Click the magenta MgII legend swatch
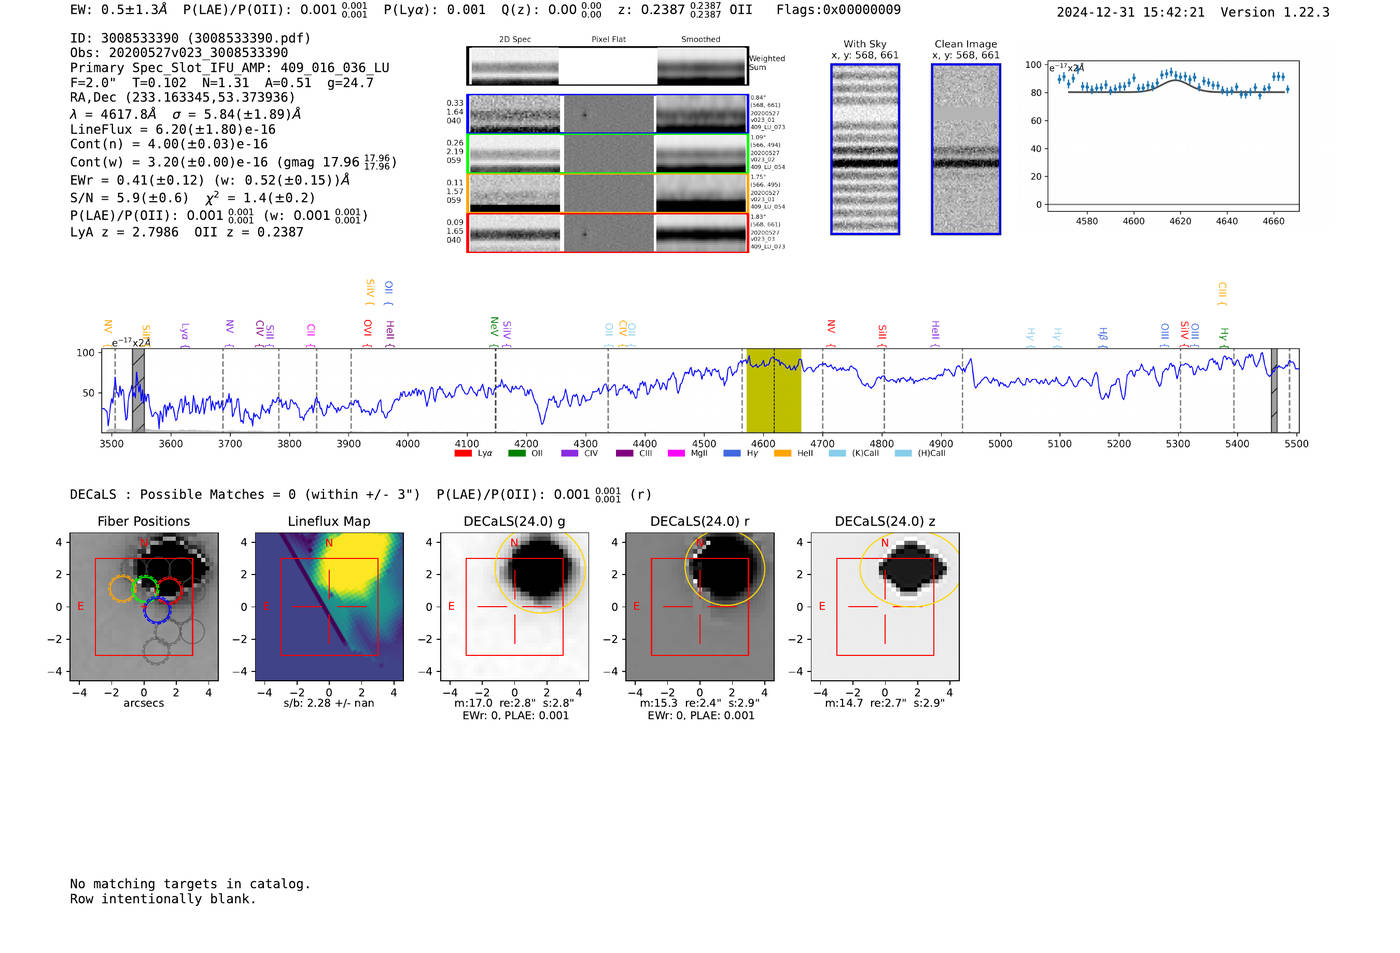The height and width of the screenshot is (953, 1400). 676,453
